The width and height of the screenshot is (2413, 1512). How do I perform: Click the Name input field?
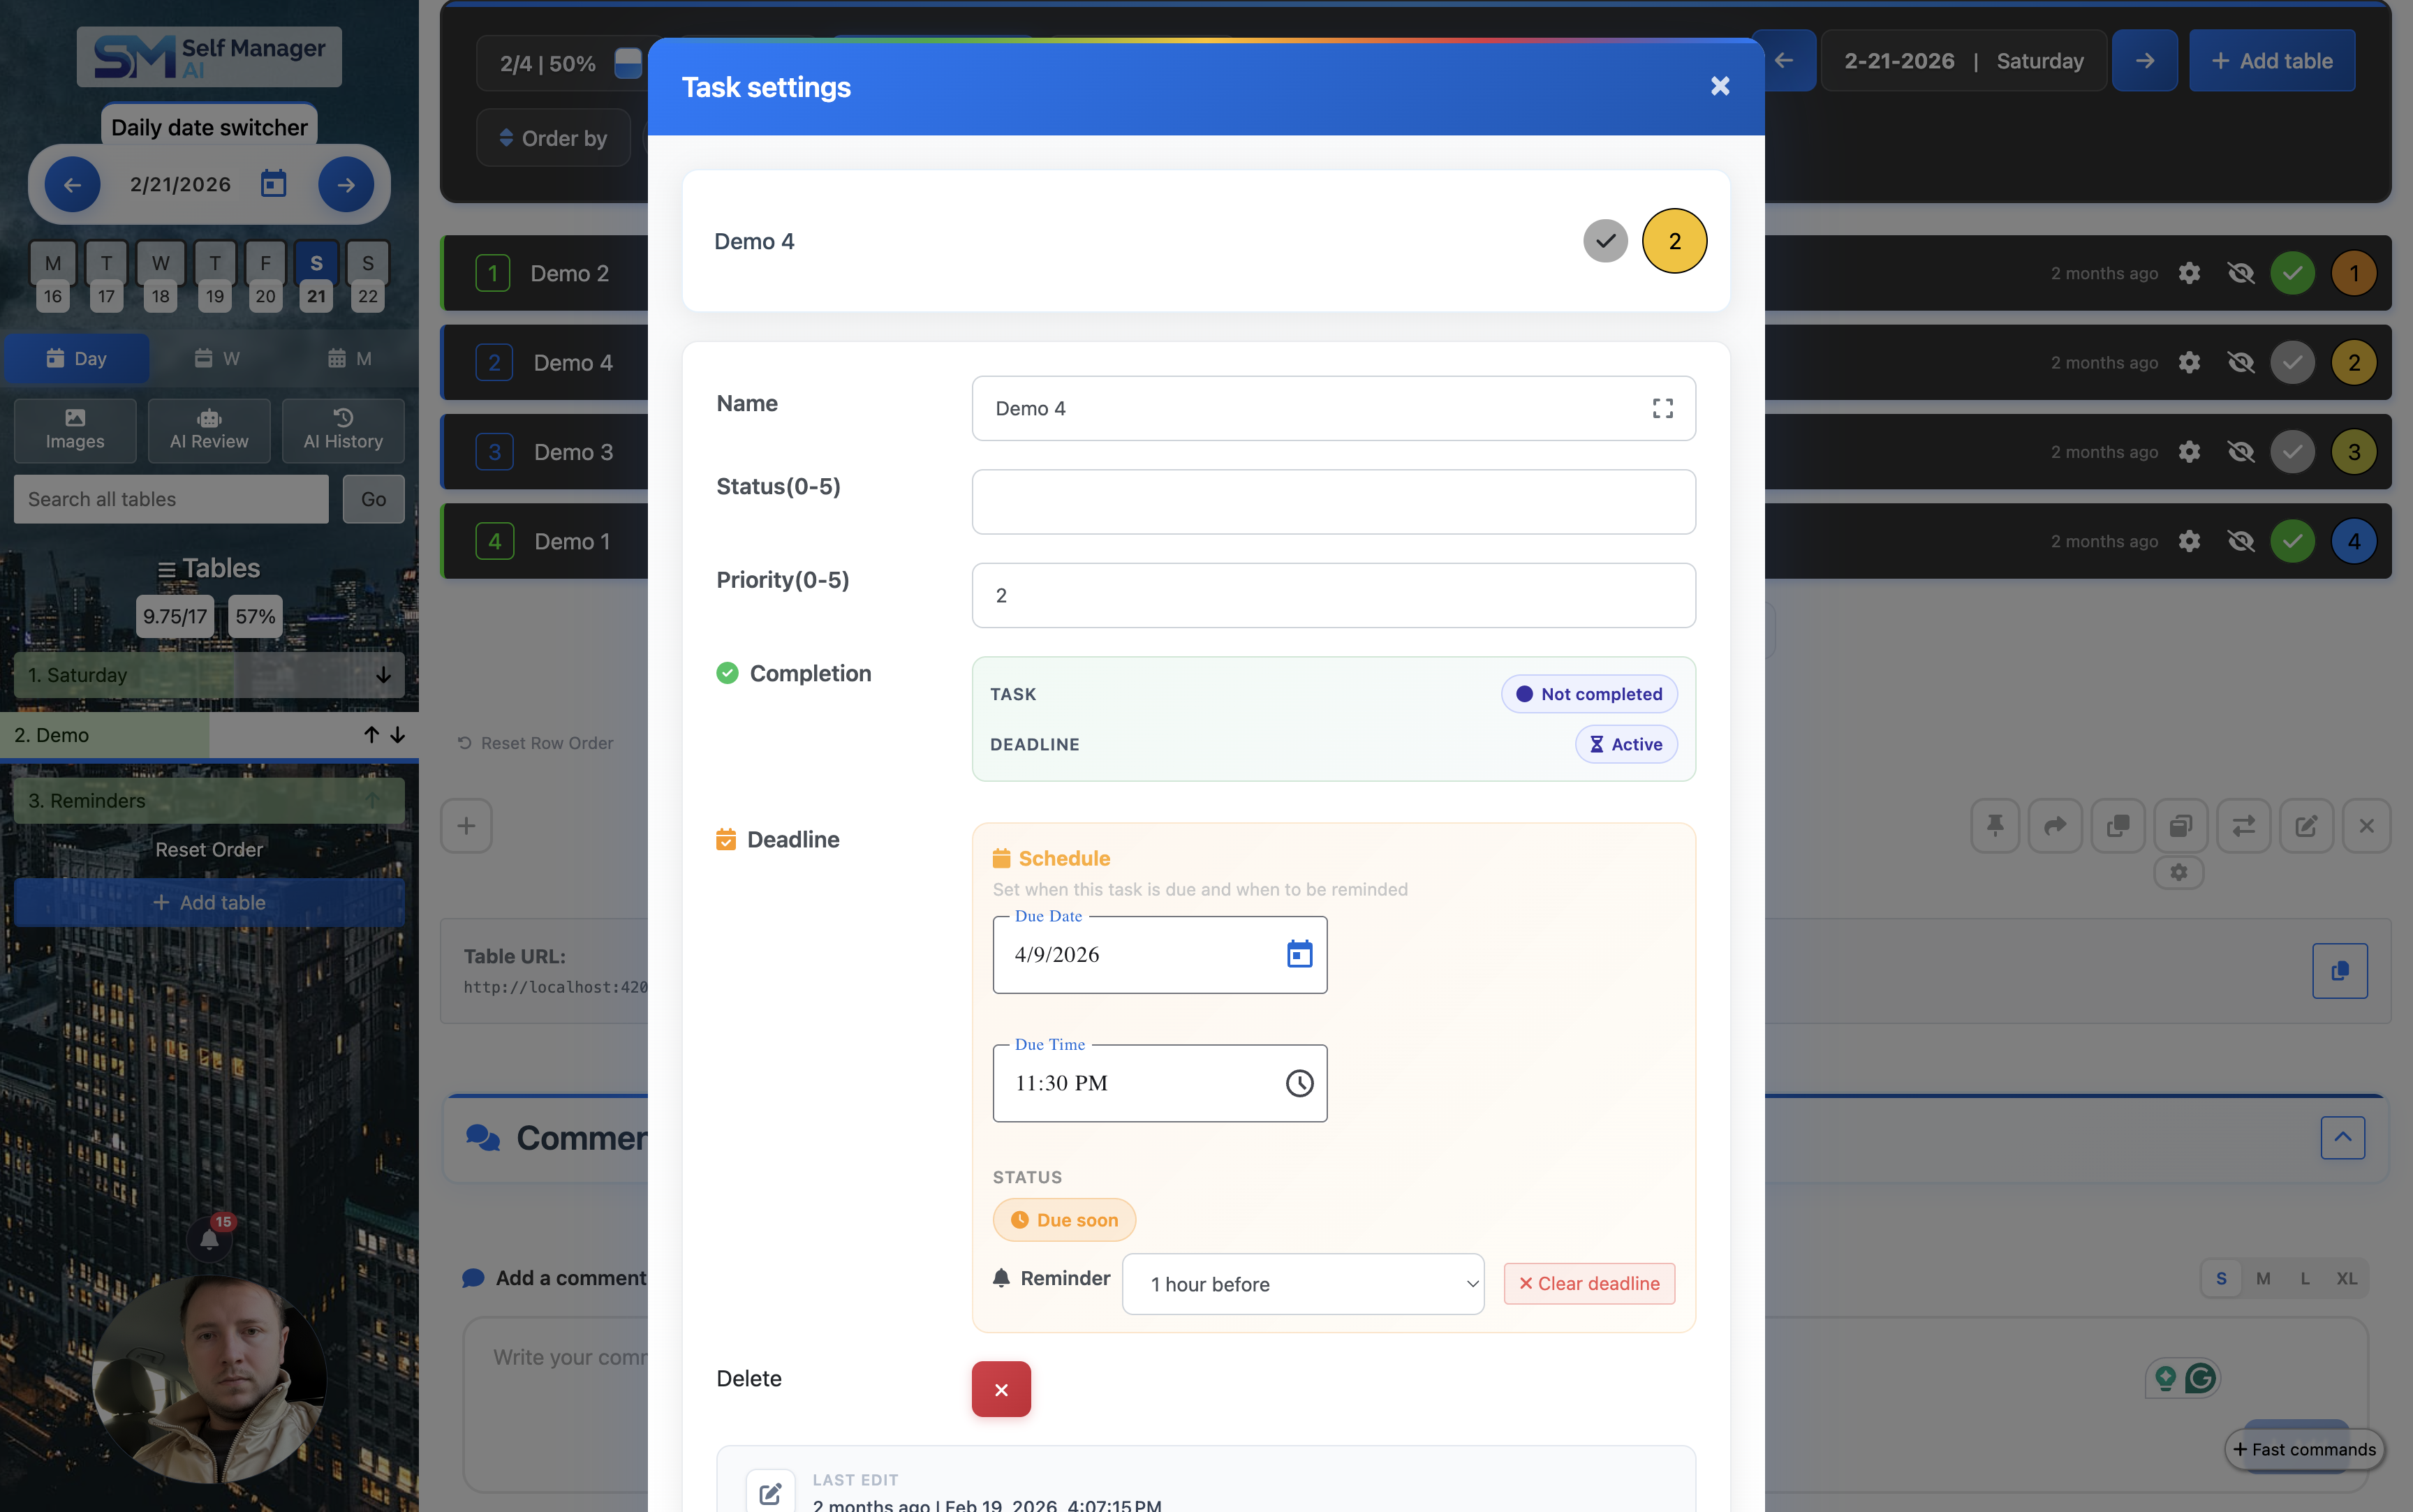pos(1333,408)
